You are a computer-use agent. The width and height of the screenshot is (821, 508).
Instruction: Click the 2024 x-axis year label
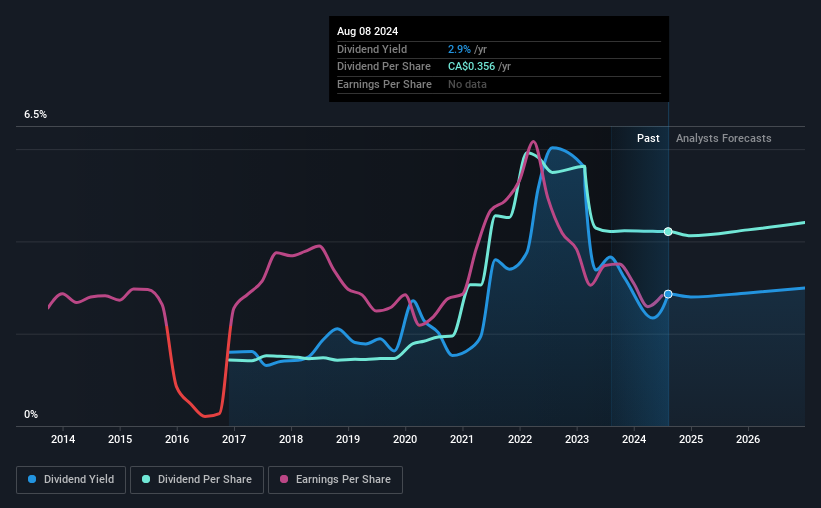(634, 439)
